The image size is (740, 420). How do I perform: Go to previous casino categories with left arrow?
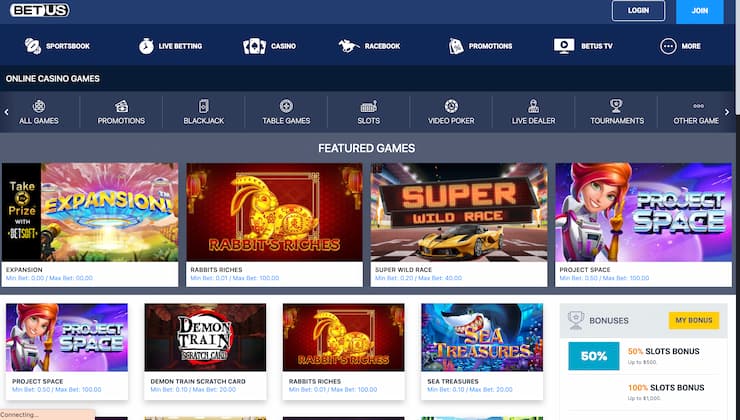[x=6, y=112]
